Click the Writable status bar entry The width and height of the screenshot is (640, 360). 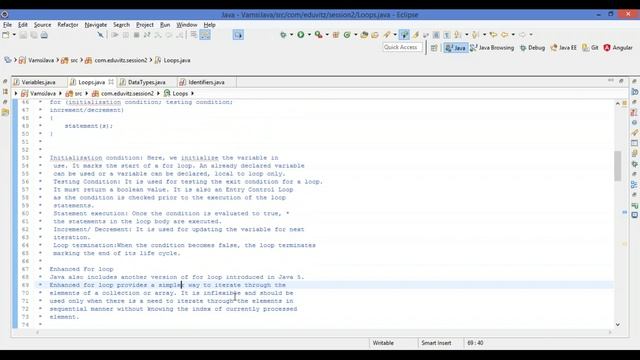(x=383, y=343)
